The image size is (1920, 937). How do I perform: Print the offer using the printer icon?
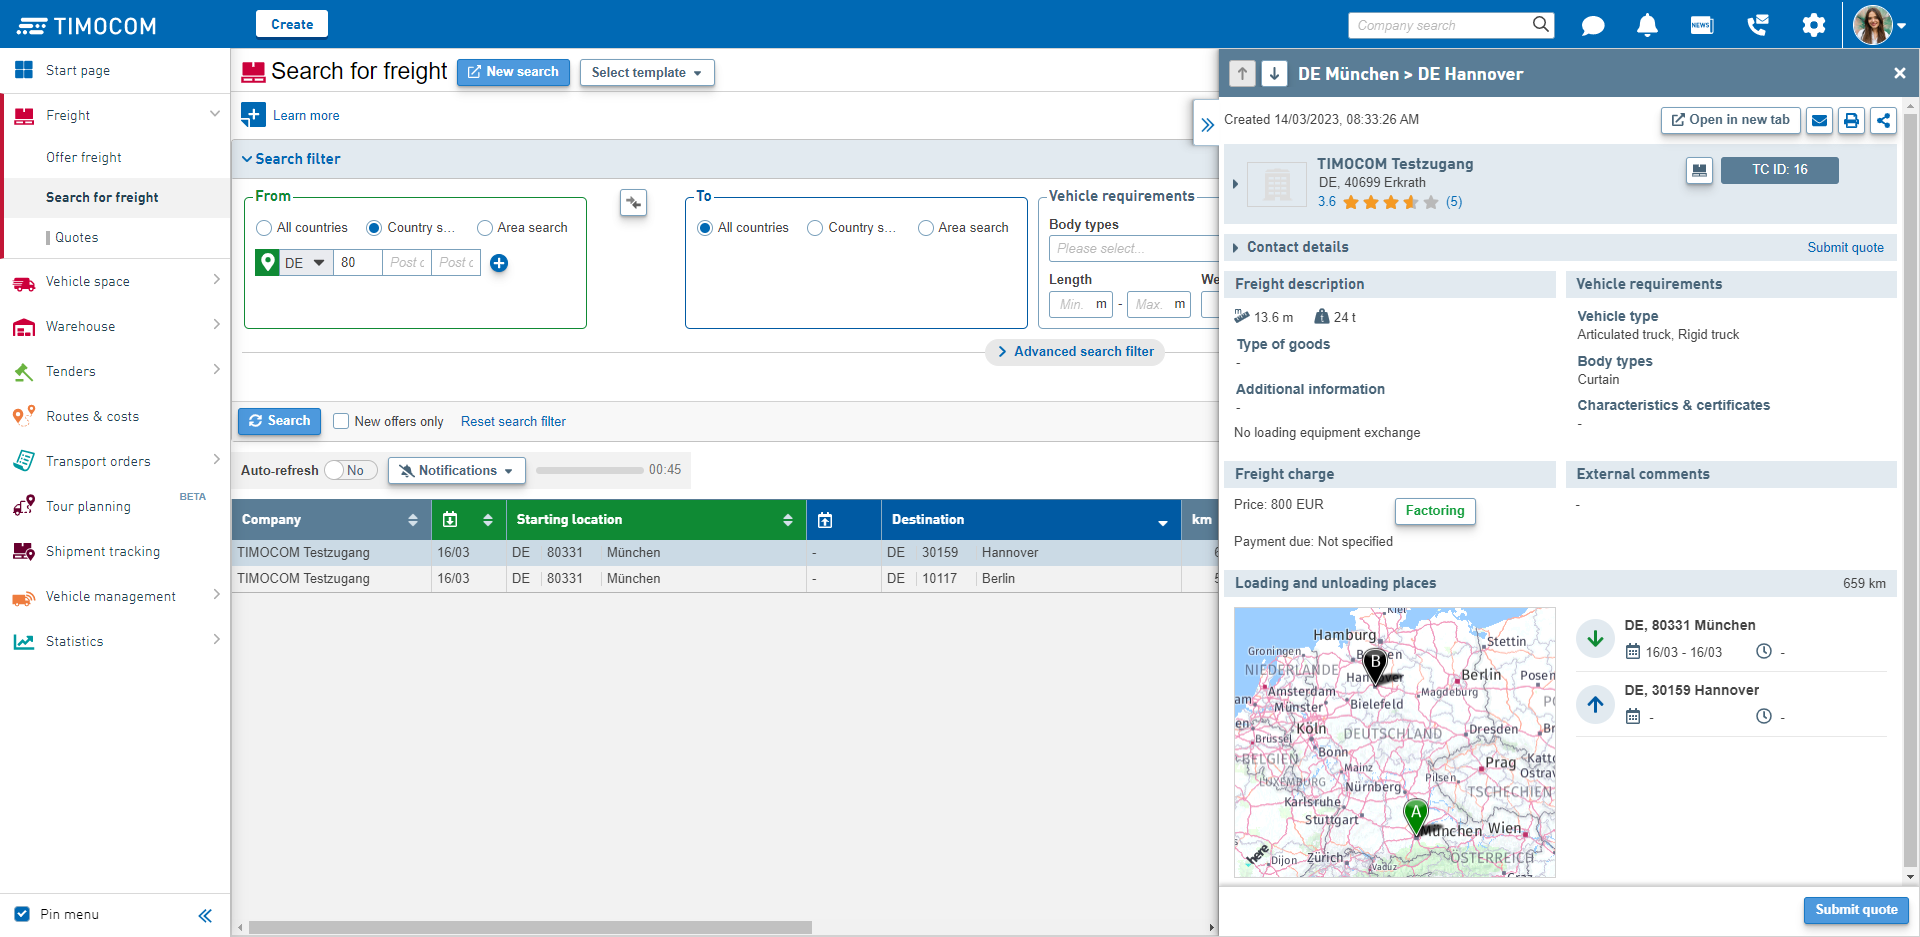tap(1851, 120)
